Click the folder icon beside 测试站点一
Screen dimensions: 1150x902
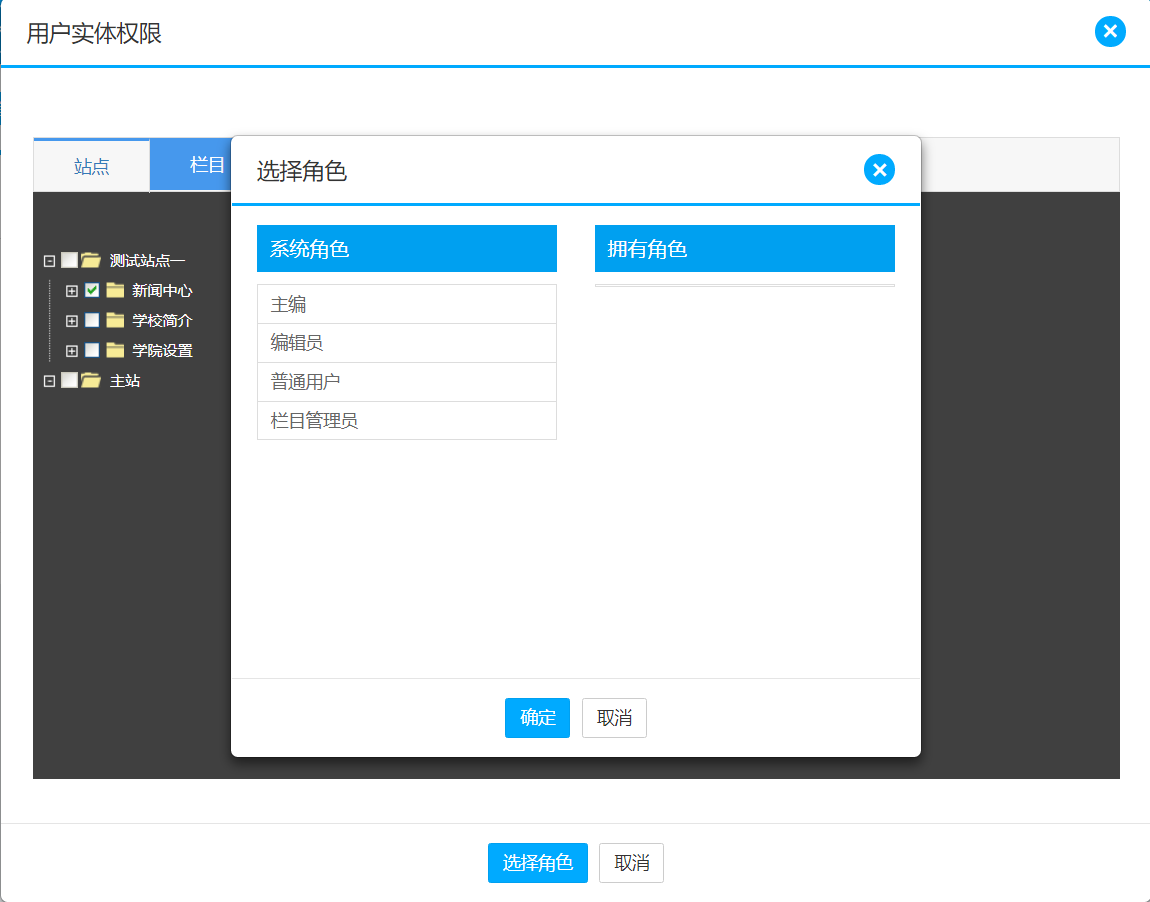[91, 261]
